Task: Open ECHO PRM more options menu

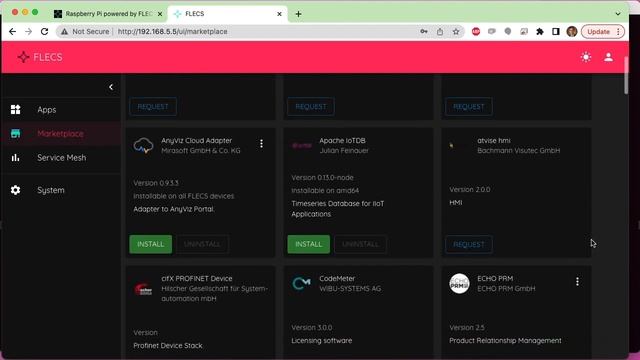Action: (577, 282)
